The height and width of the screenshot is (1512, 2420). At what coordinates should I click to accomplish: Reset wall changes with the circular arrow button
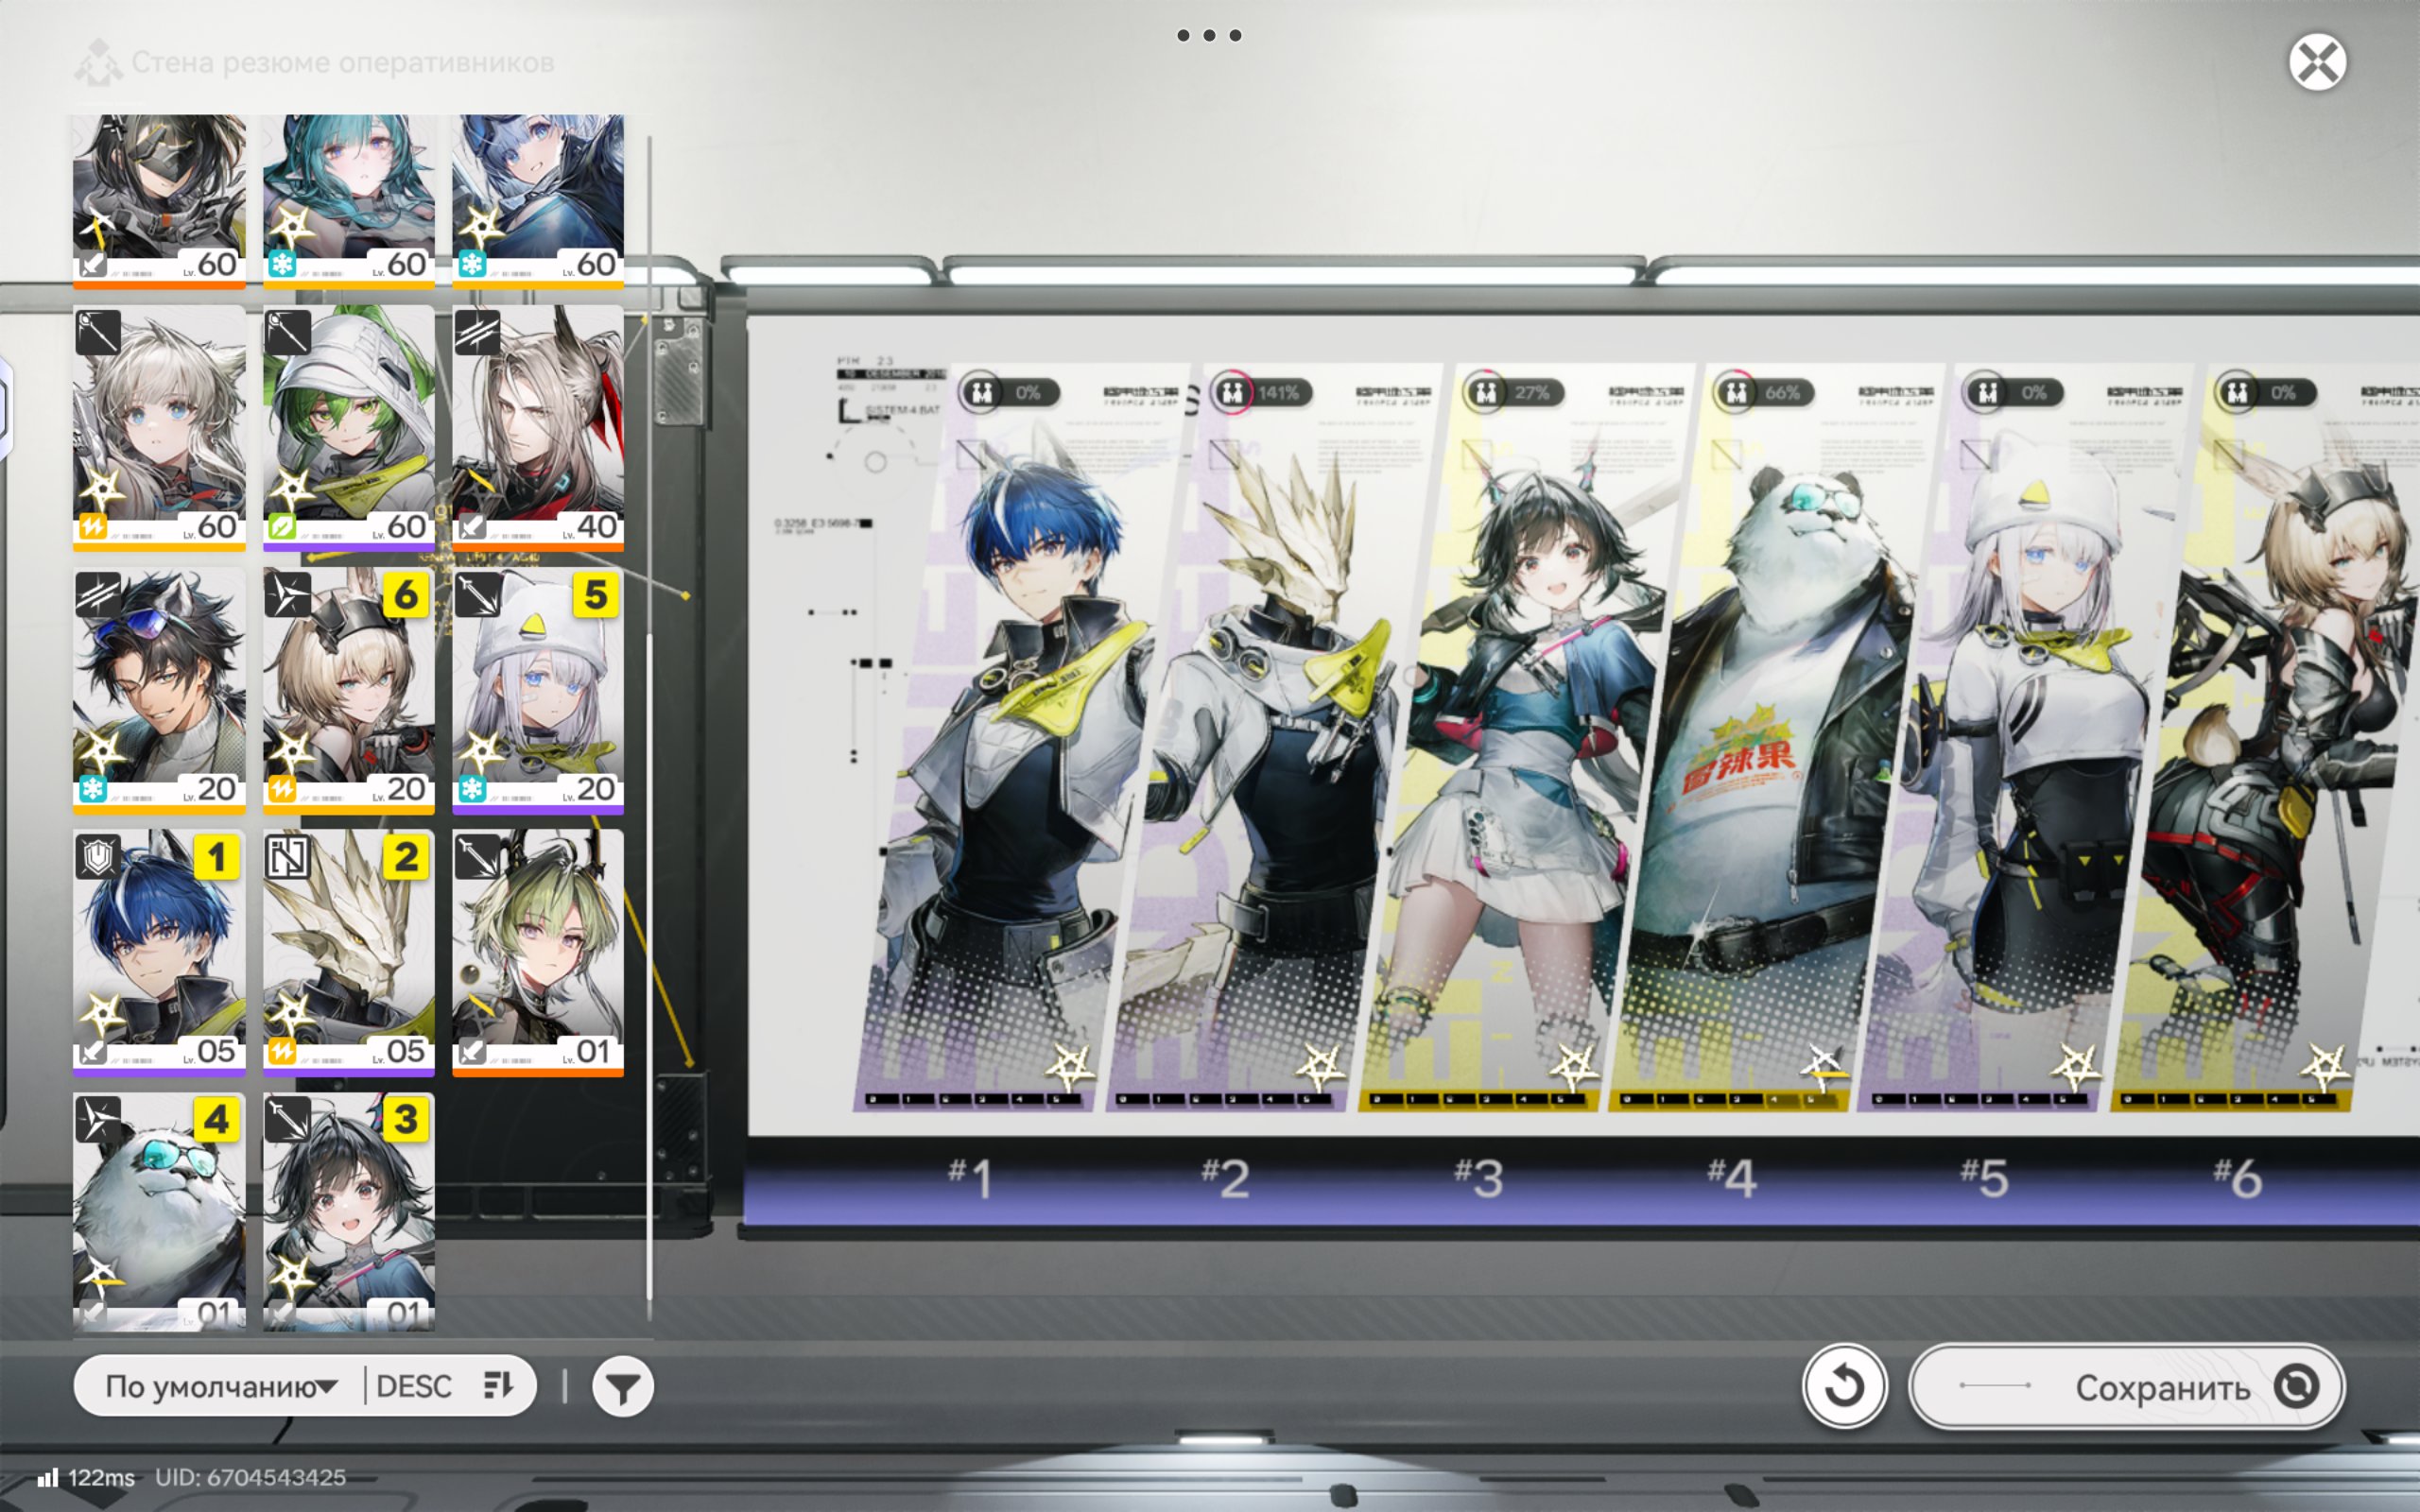click(x=1845, y=1386)
